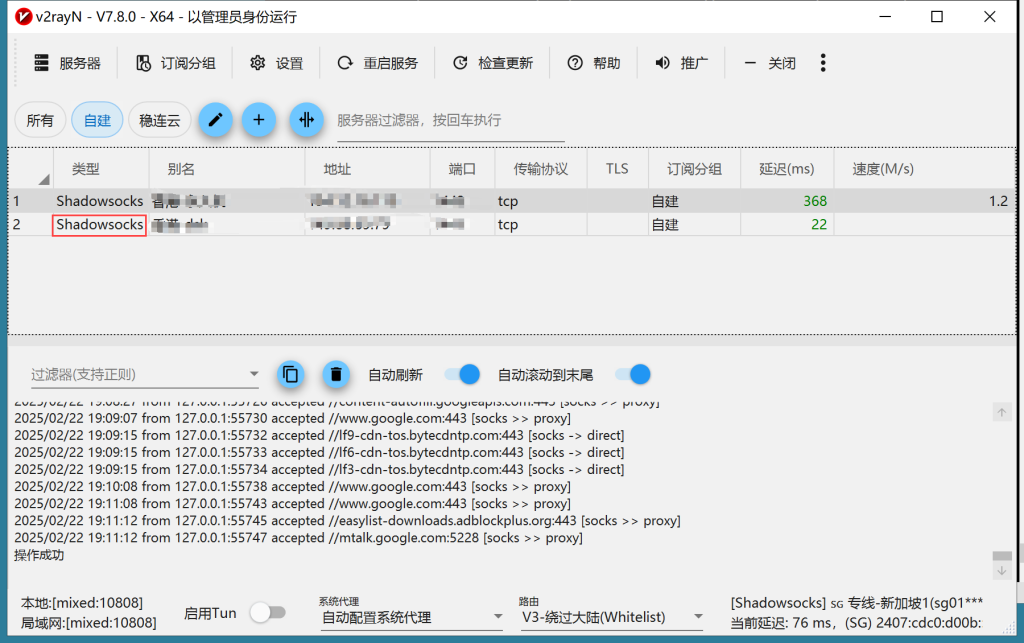
Task: Open the 服务器 servers menu
Action: [x=68, y=63]
